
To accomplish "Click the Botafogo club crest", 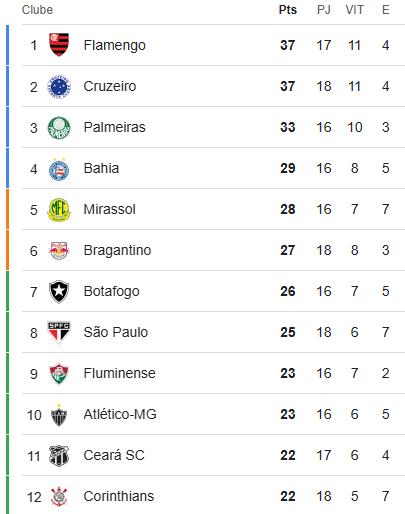I will [59, 292].
